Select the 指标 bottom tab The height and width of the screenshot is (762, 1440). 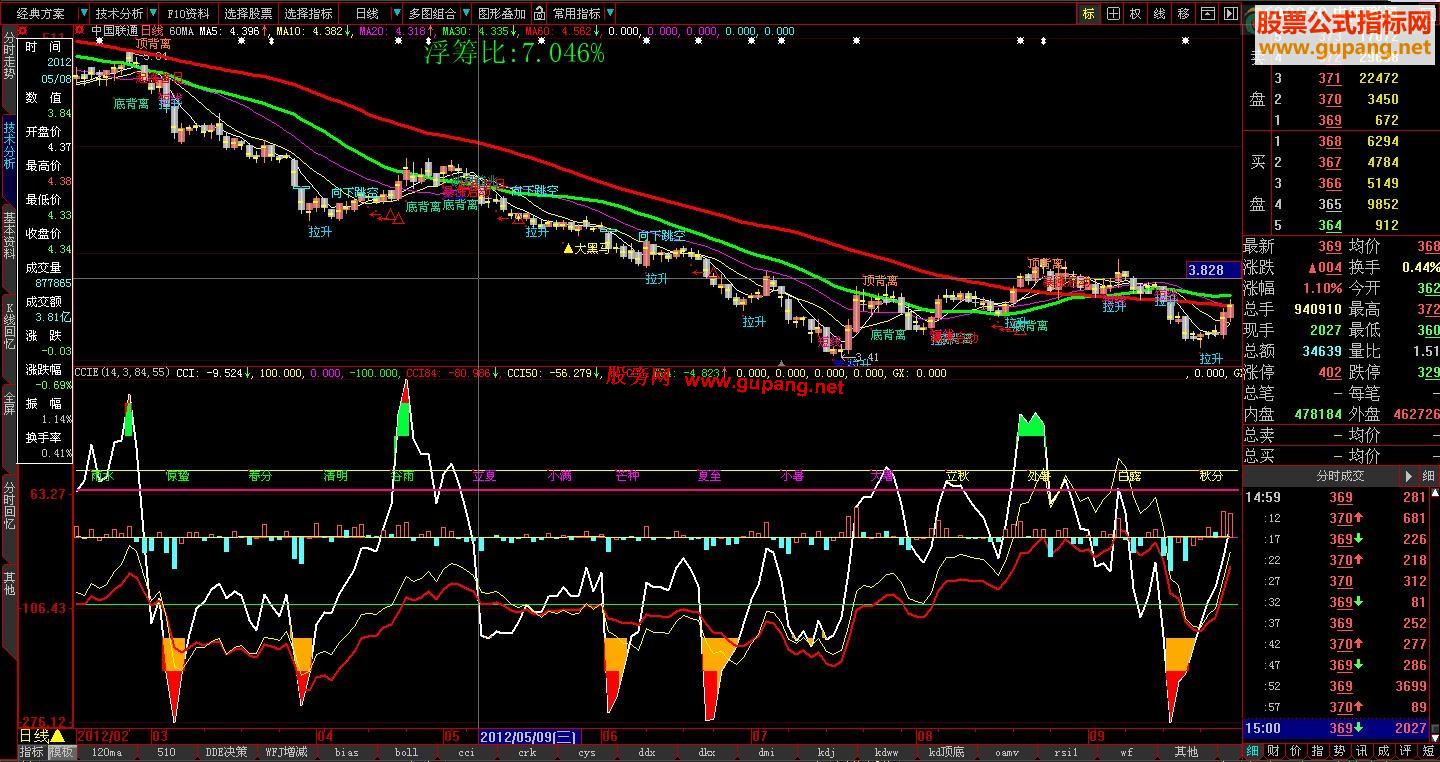pos(32,752)
